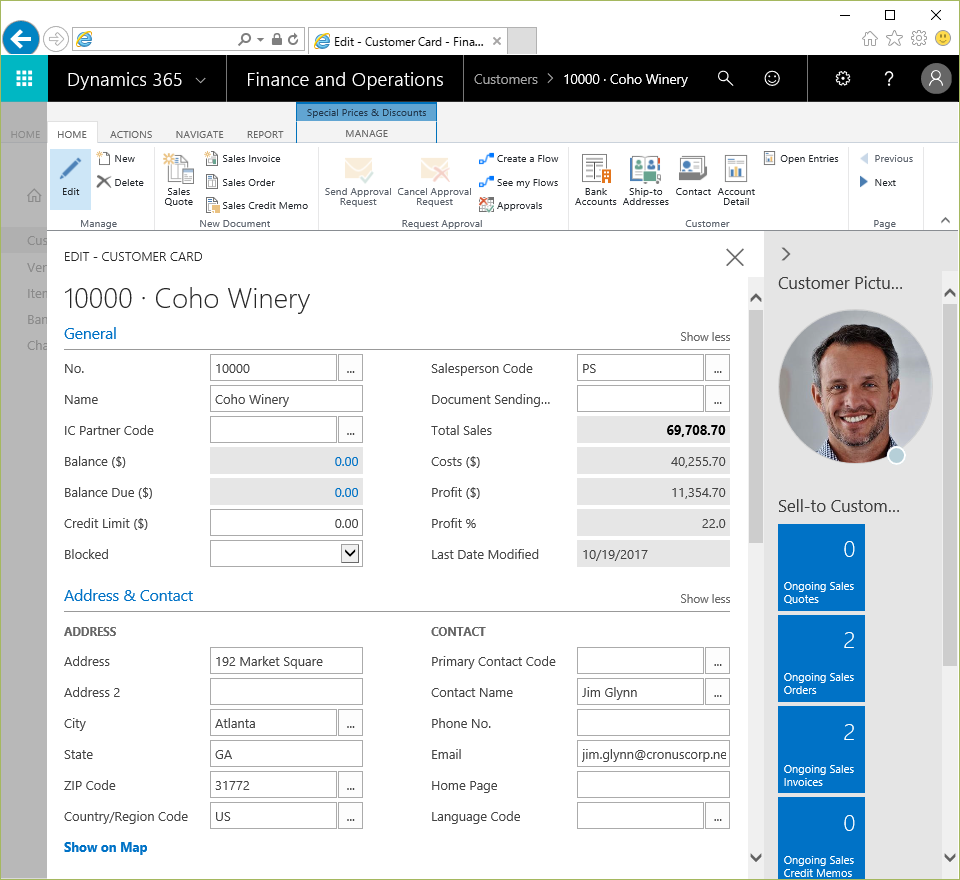Screen dimensions: 960x880
Task: Click Show on Map link
Action: point(105,847)
